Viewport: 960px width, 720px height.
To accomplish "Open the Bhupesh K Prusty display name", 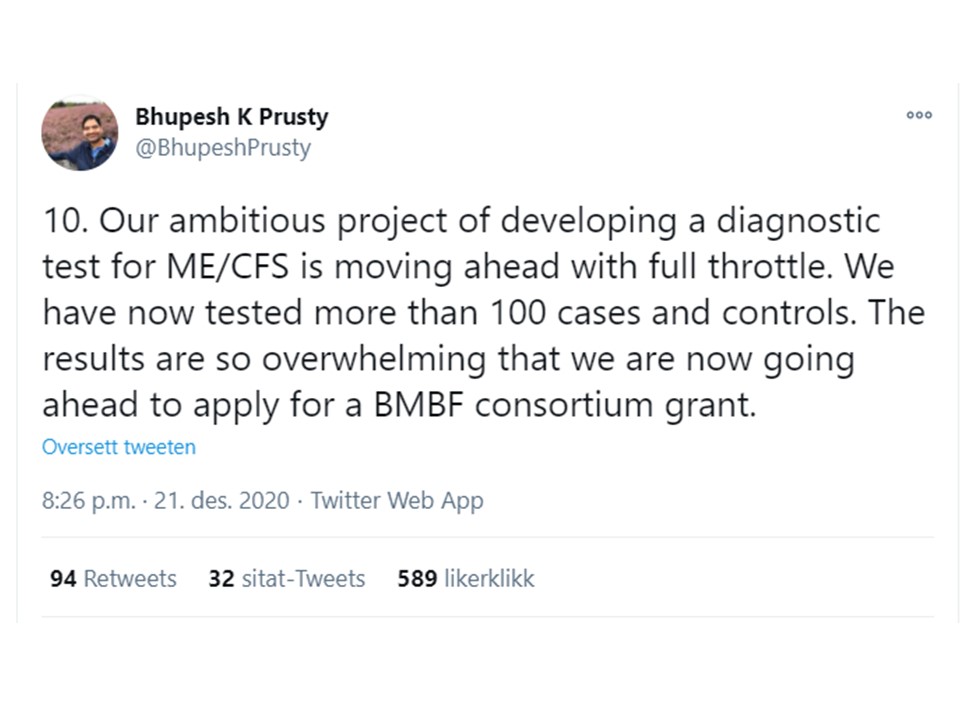I will click(231, 117).
